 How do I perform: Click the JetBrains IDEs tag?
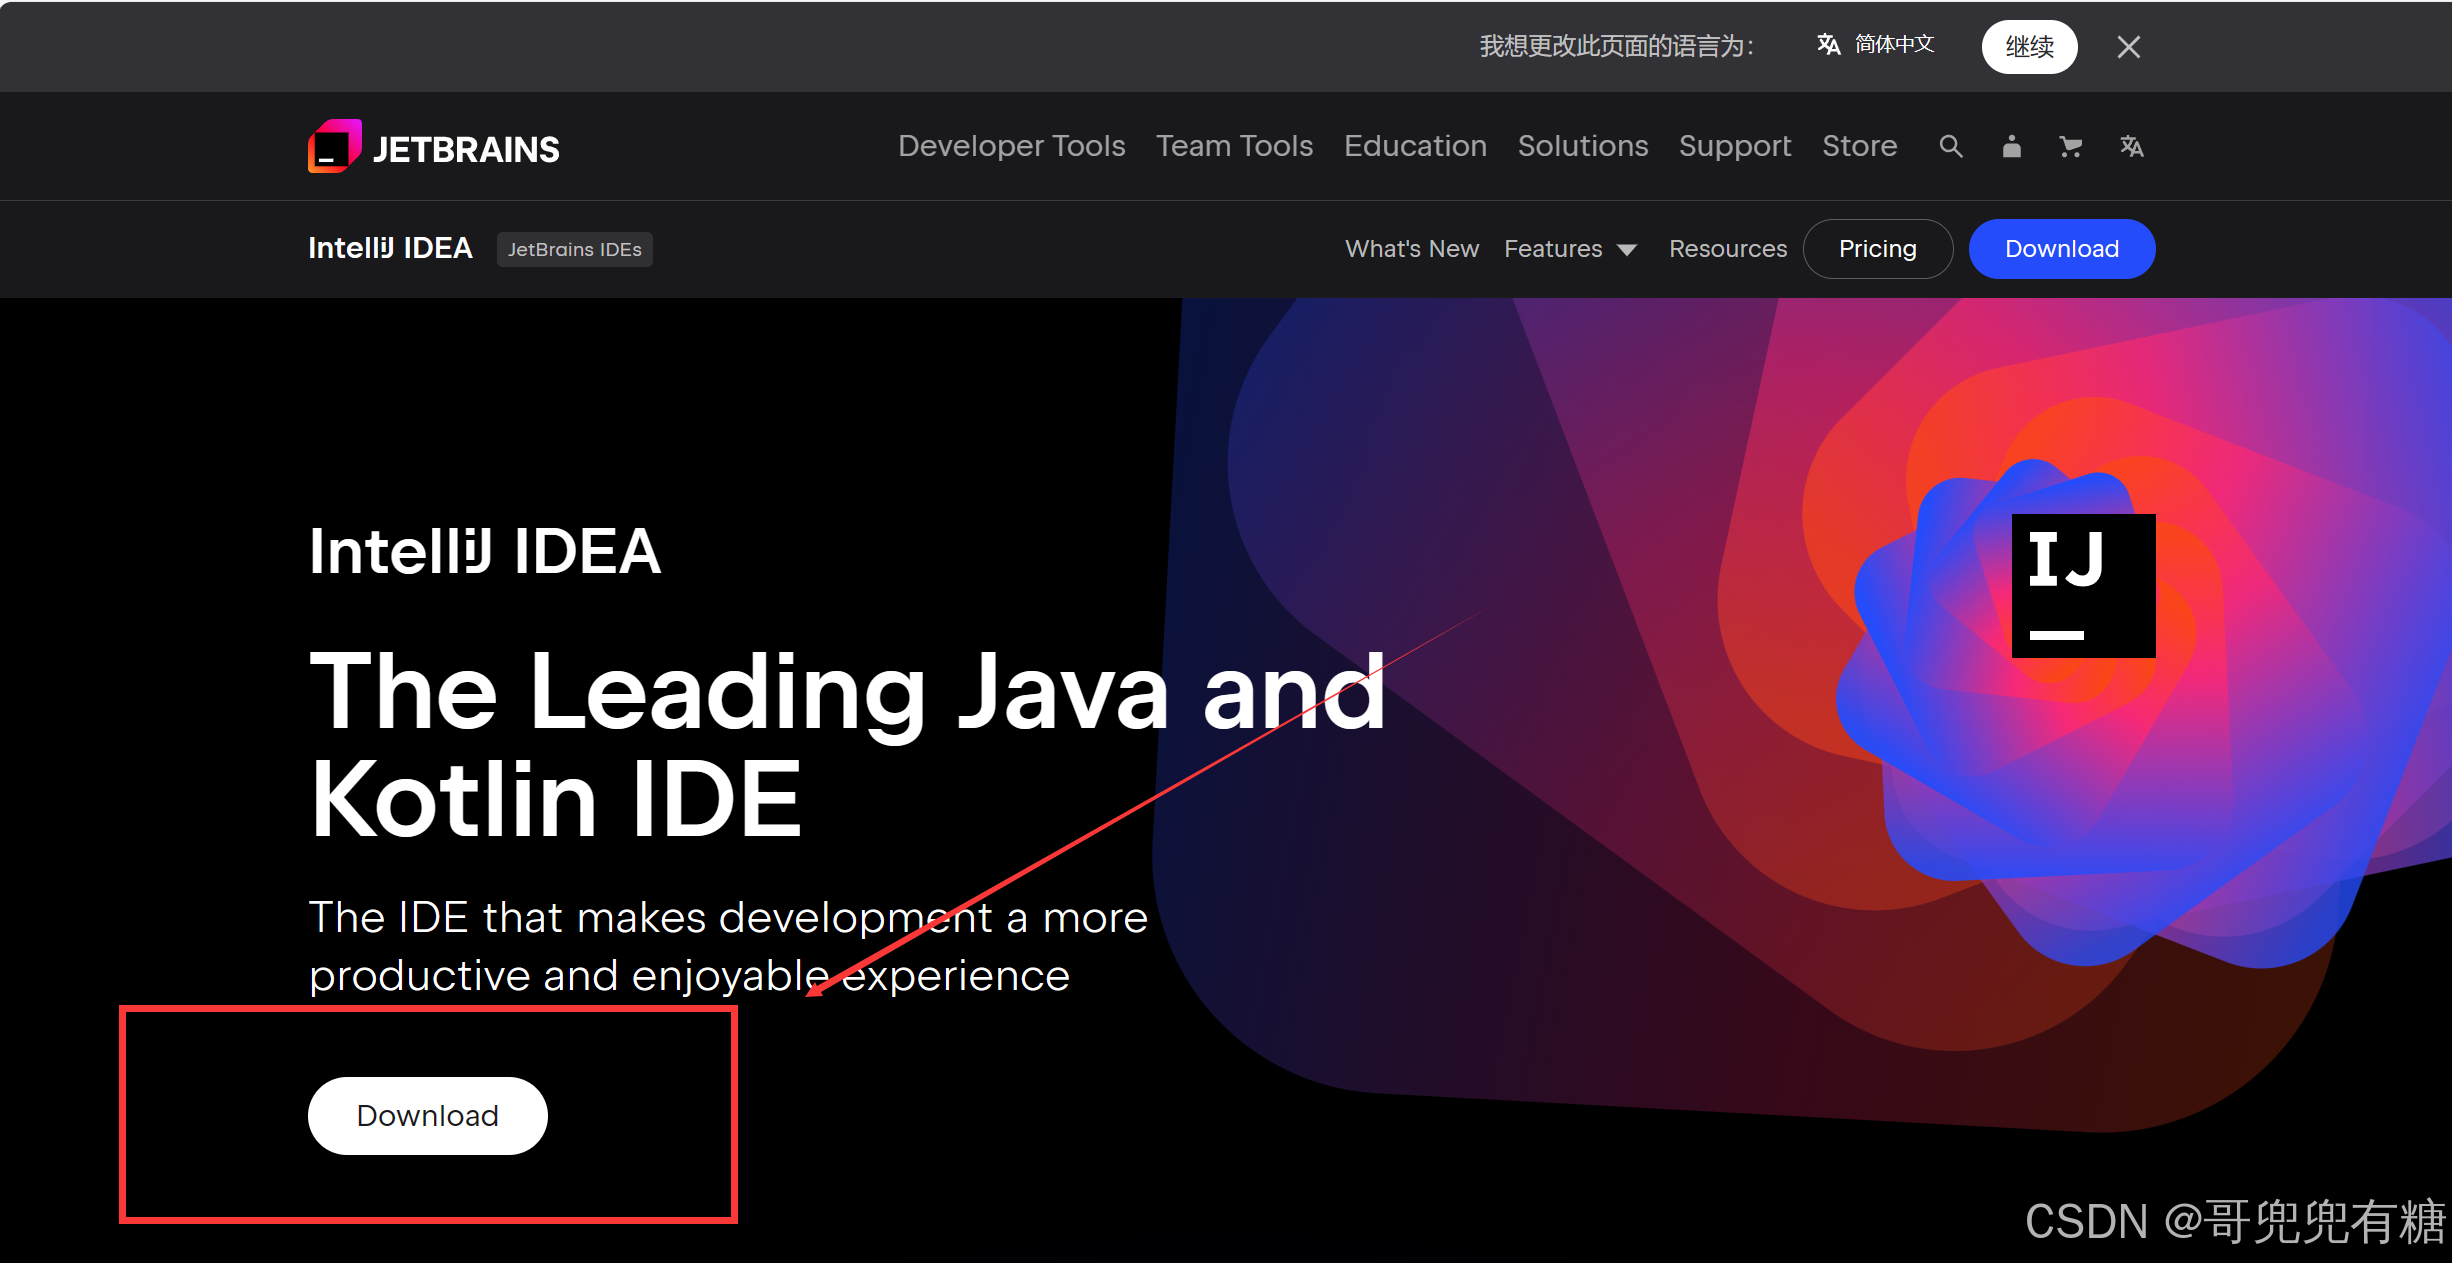574,250
